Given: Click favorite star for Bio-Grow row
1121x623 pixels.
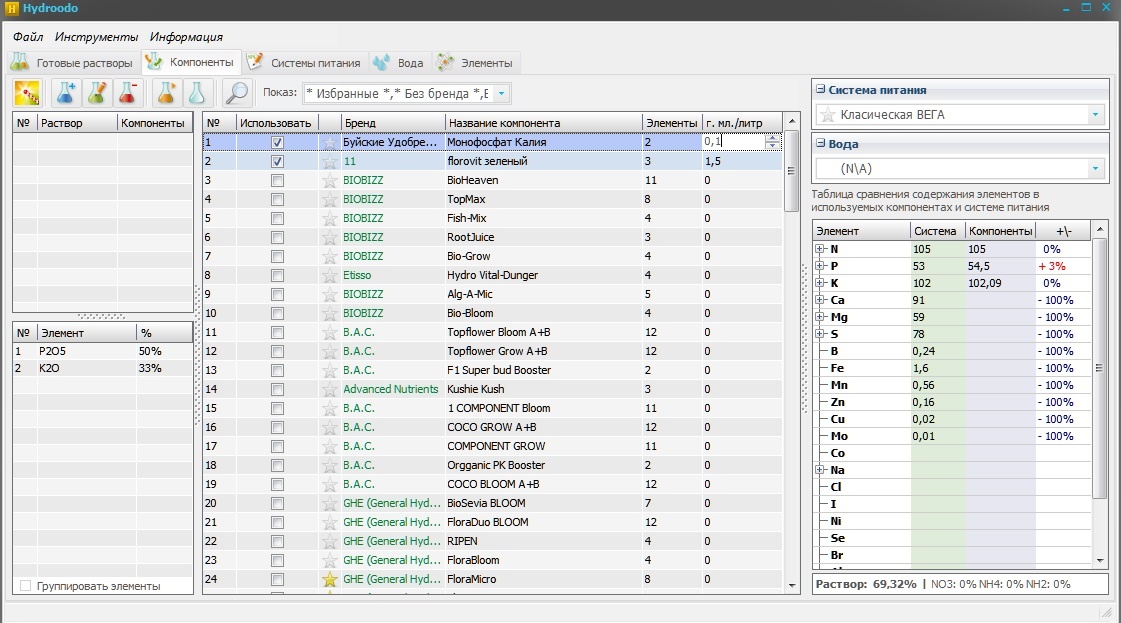Looking at the screenshot, I should coord(329,256).
